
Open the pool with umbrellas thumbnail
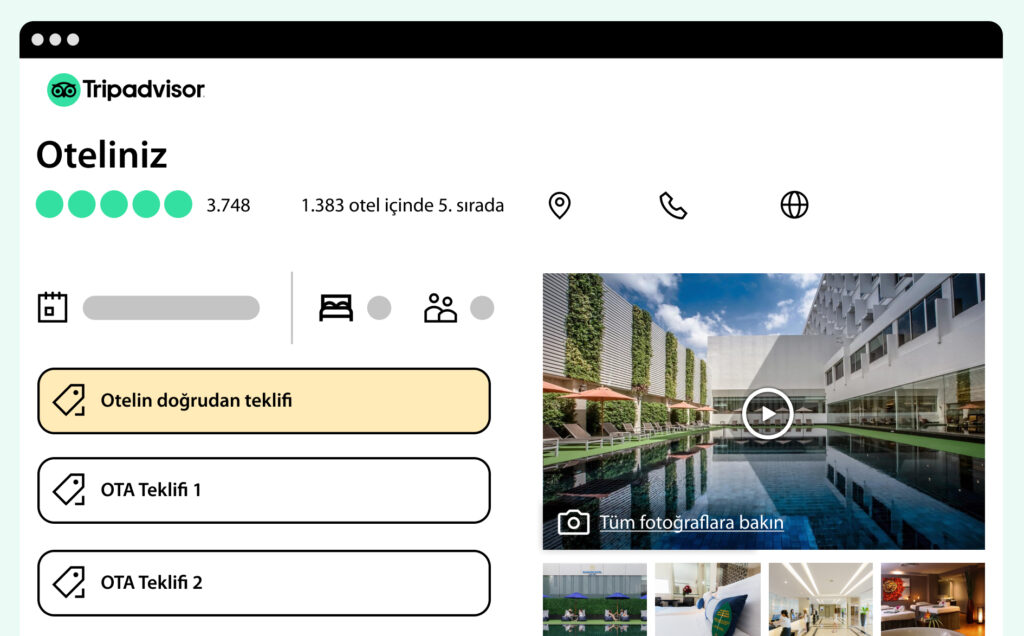click(x=595, y=599)
